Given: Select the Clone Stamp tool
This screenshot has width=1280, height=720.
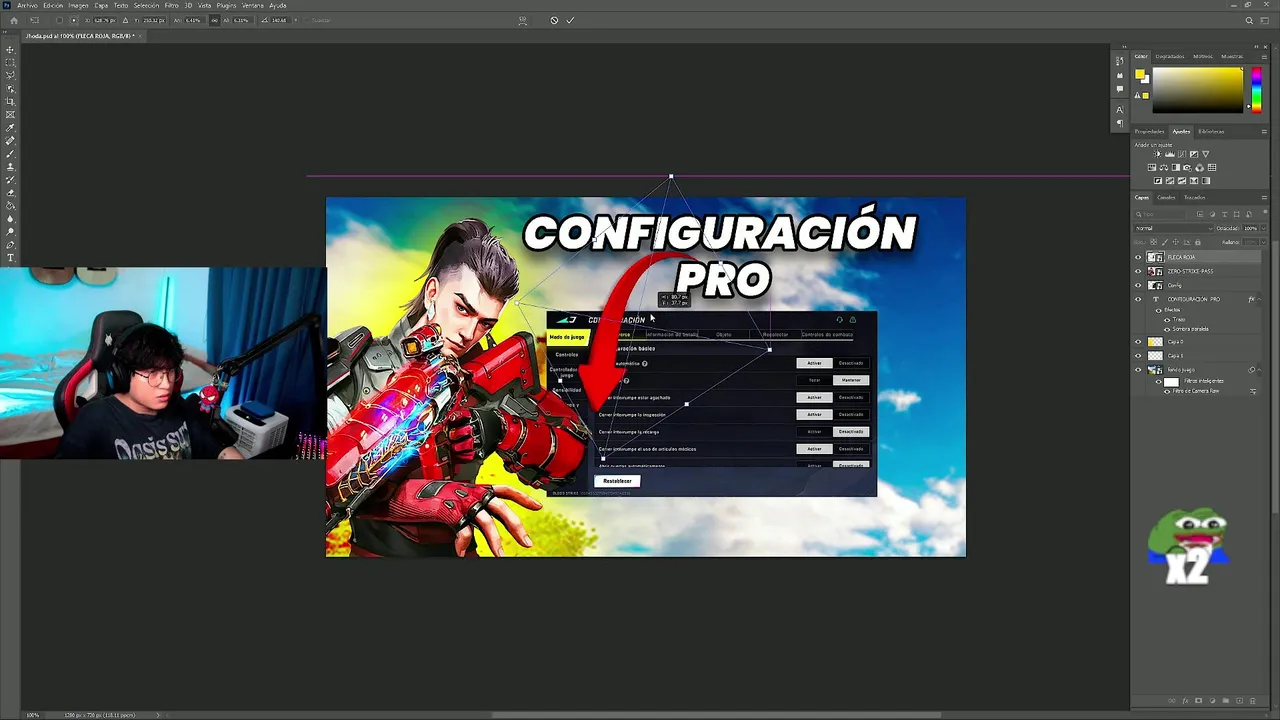Looking at the screenshot, I should tap(11, 166).
